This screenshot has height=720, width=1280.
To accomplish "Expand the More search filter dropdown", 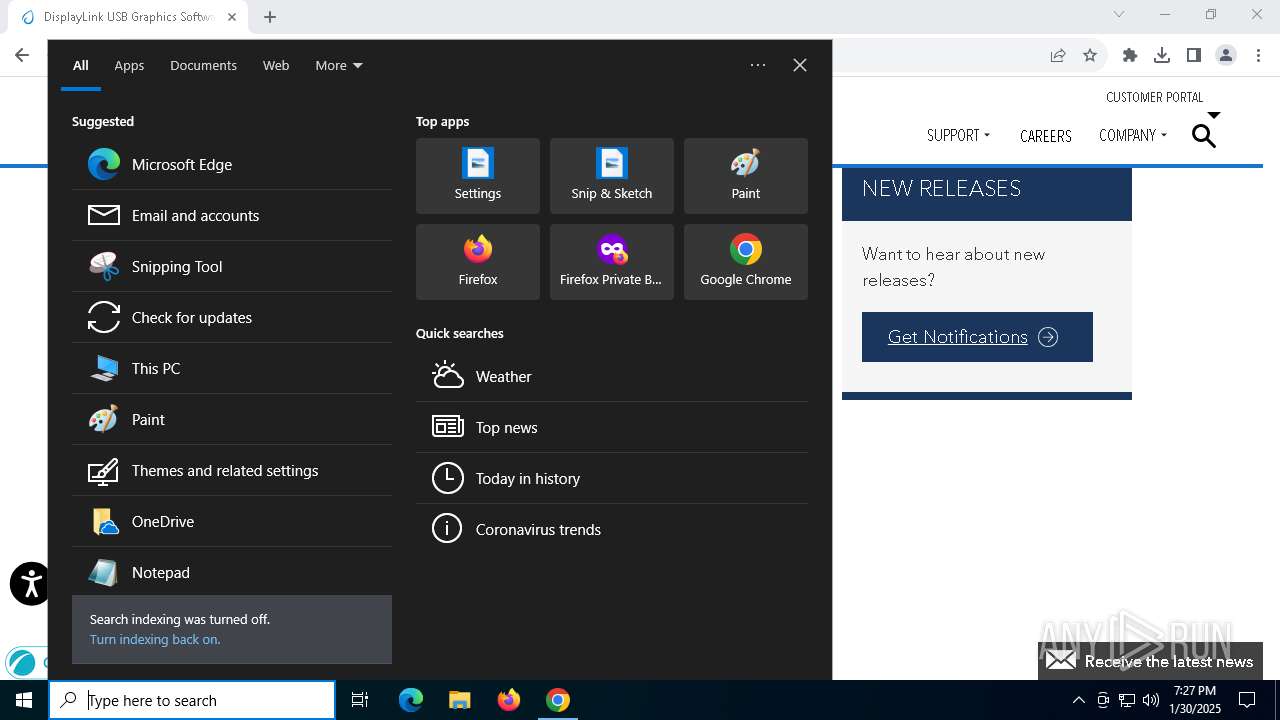I will 339,66.
